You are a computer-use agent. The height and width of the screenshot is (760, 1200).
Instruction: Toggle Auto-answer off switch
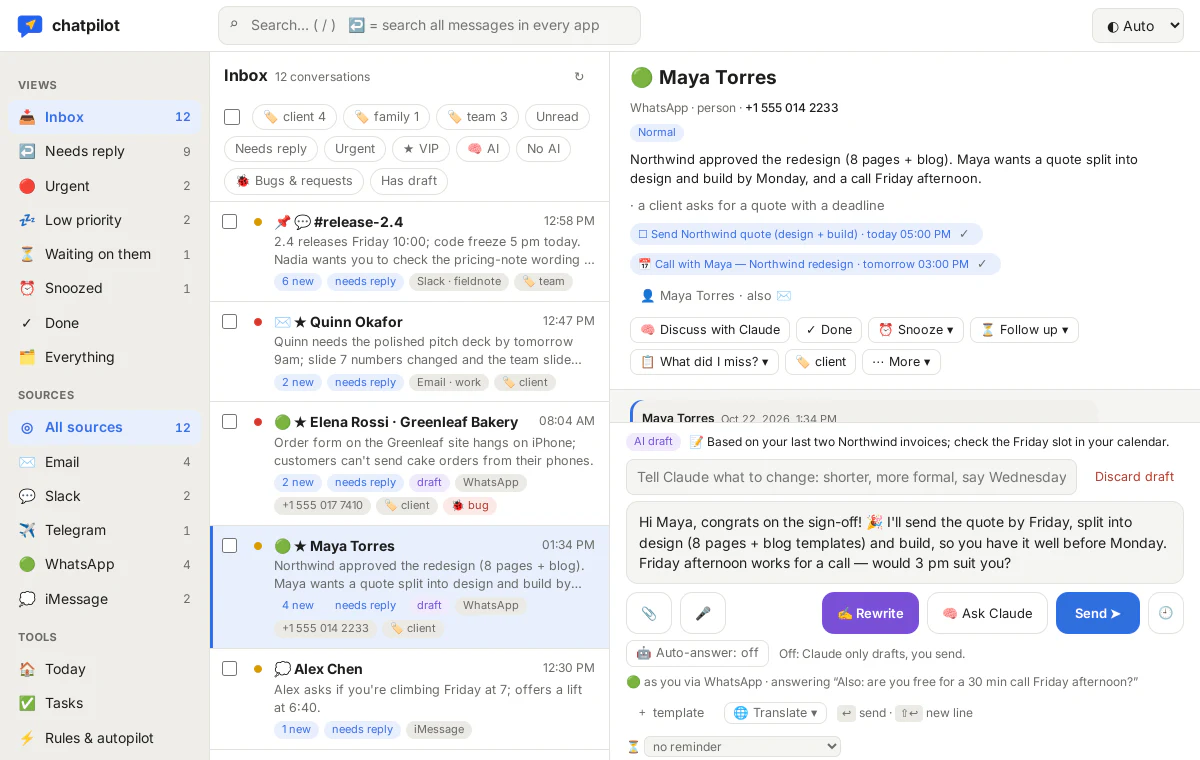click(x=697, y=653)
